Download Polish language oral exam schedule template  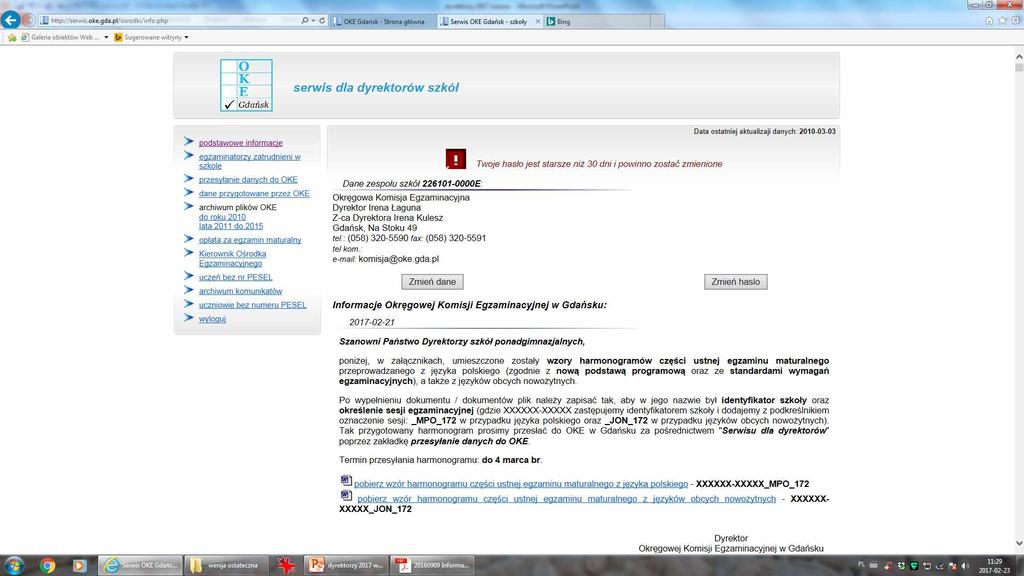click(x=520, y=484)
